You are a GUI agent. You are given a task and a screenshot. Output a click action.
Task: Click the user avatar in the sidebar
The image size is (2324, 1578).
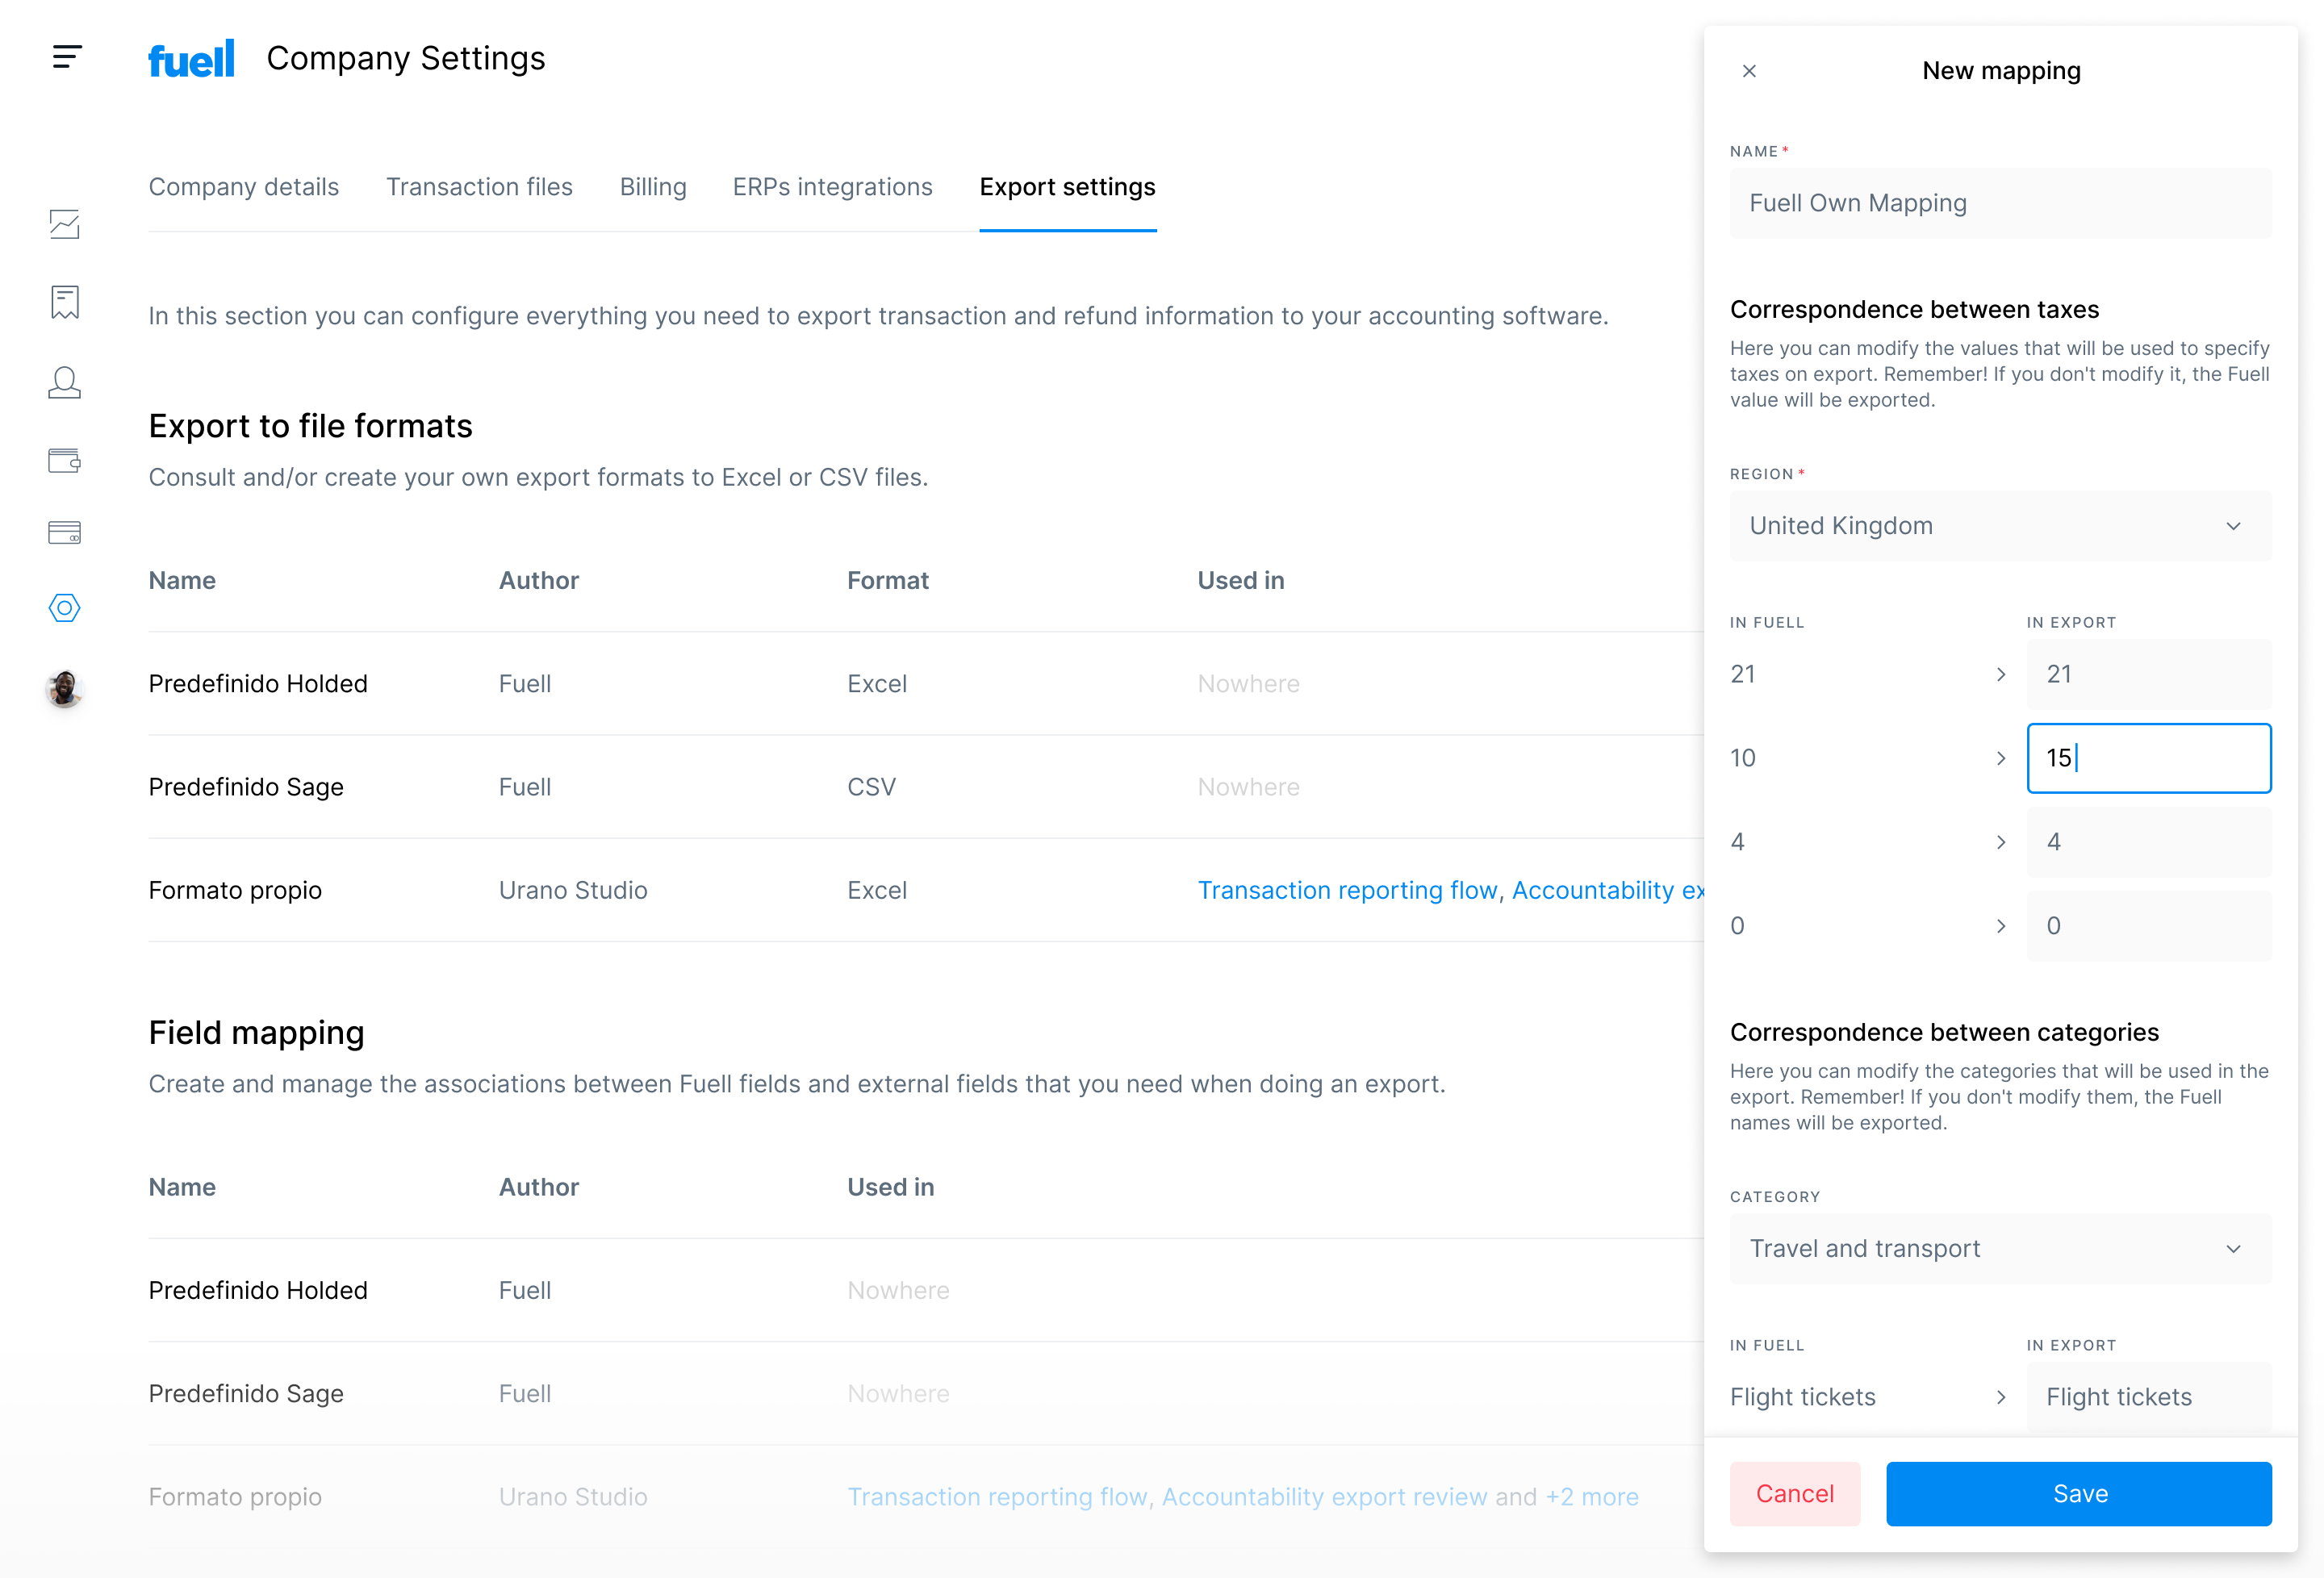click(65, 688)
